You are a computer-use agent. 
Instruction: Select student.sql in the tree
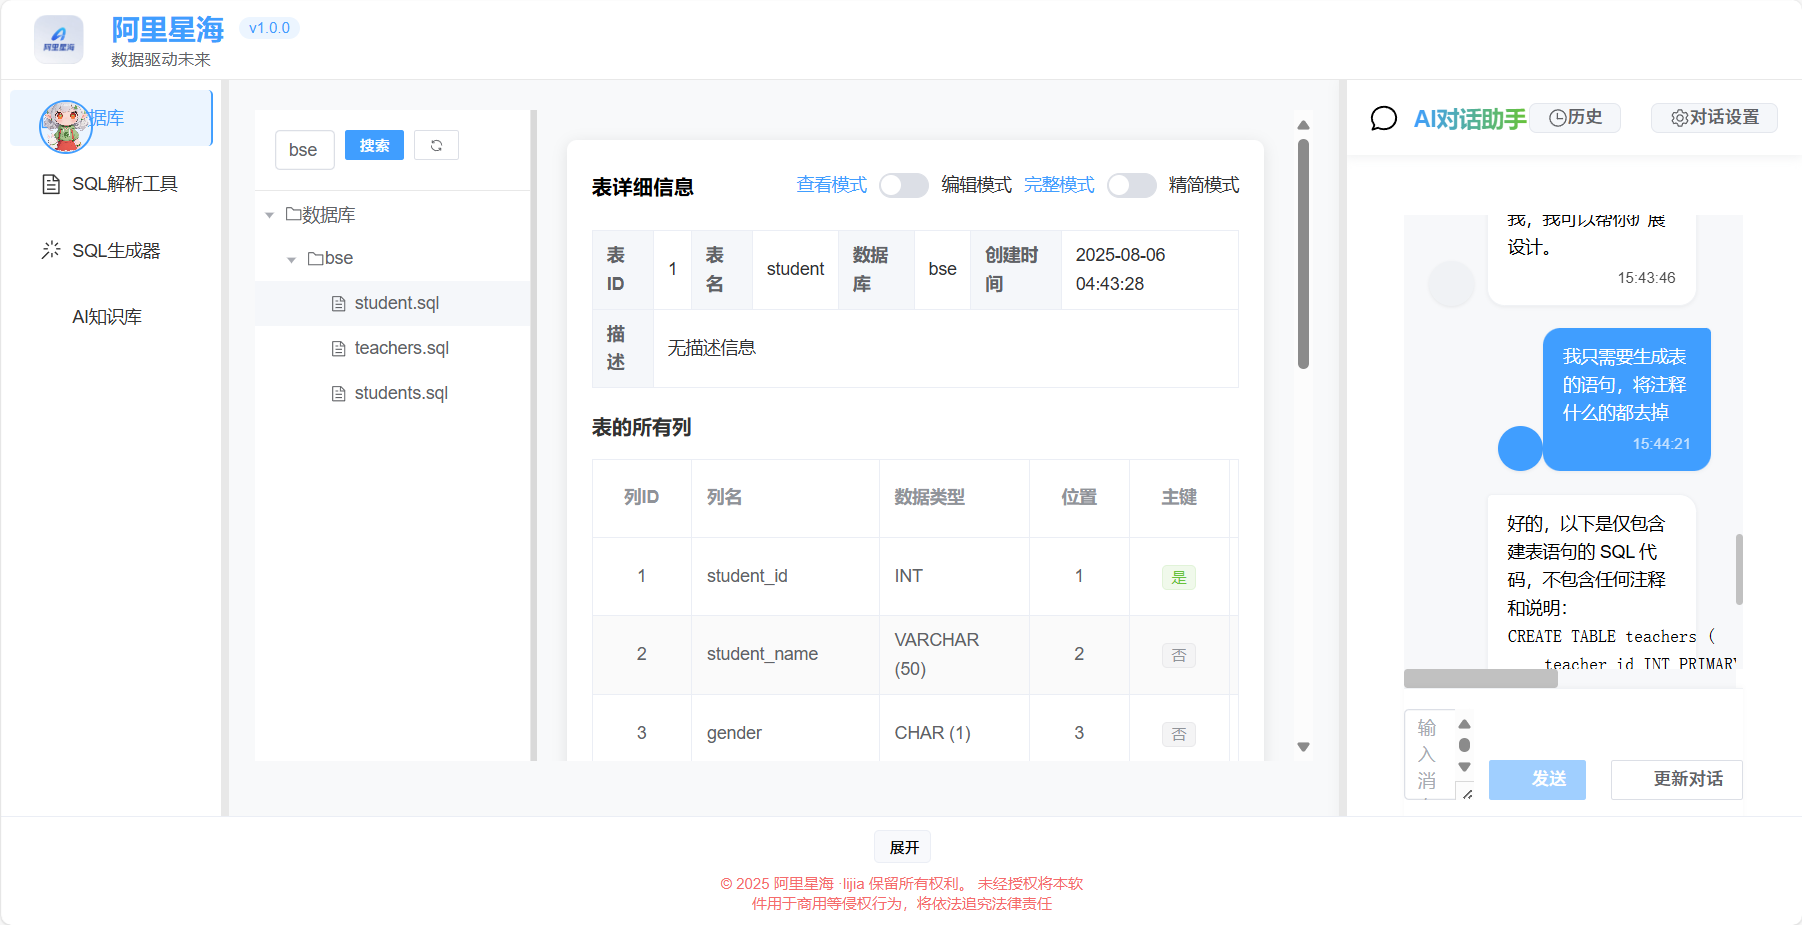(x=392, y=303)
